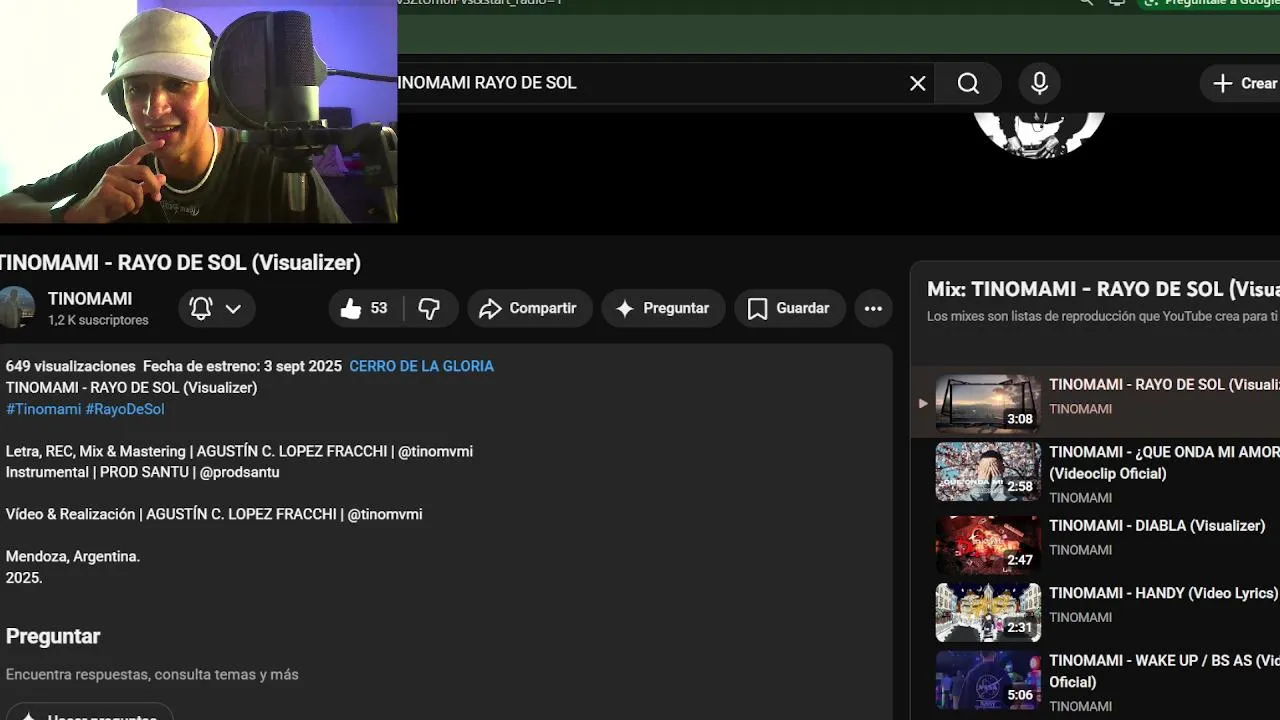Open ¿QUE ONDA MI AMOR video thumbnail
Screen dimensions: 1280x720
988,471
